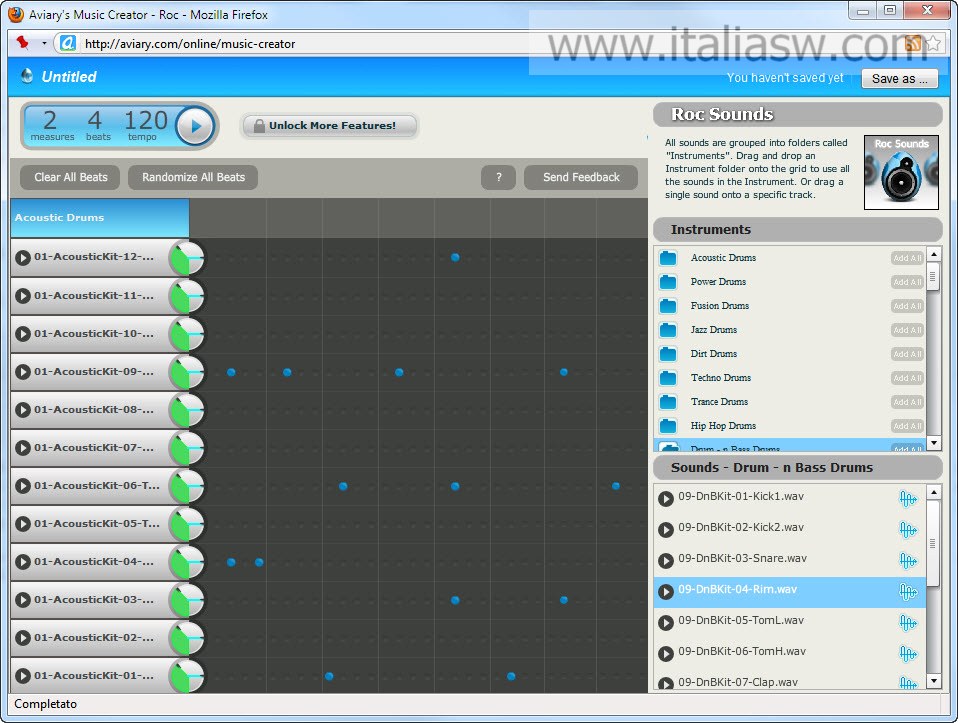Open the Power Drums instrument folder

[x=668, y=282]
